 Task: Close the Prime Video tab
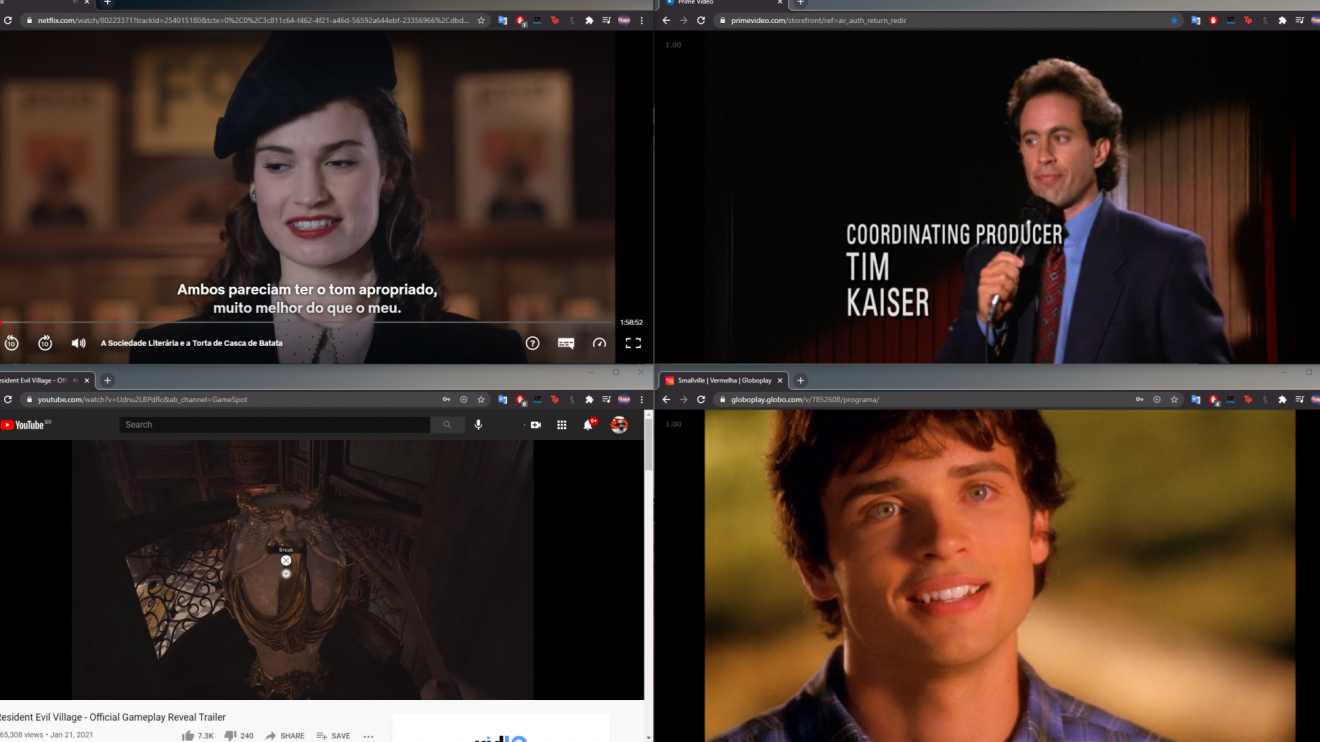pos(780,3)
